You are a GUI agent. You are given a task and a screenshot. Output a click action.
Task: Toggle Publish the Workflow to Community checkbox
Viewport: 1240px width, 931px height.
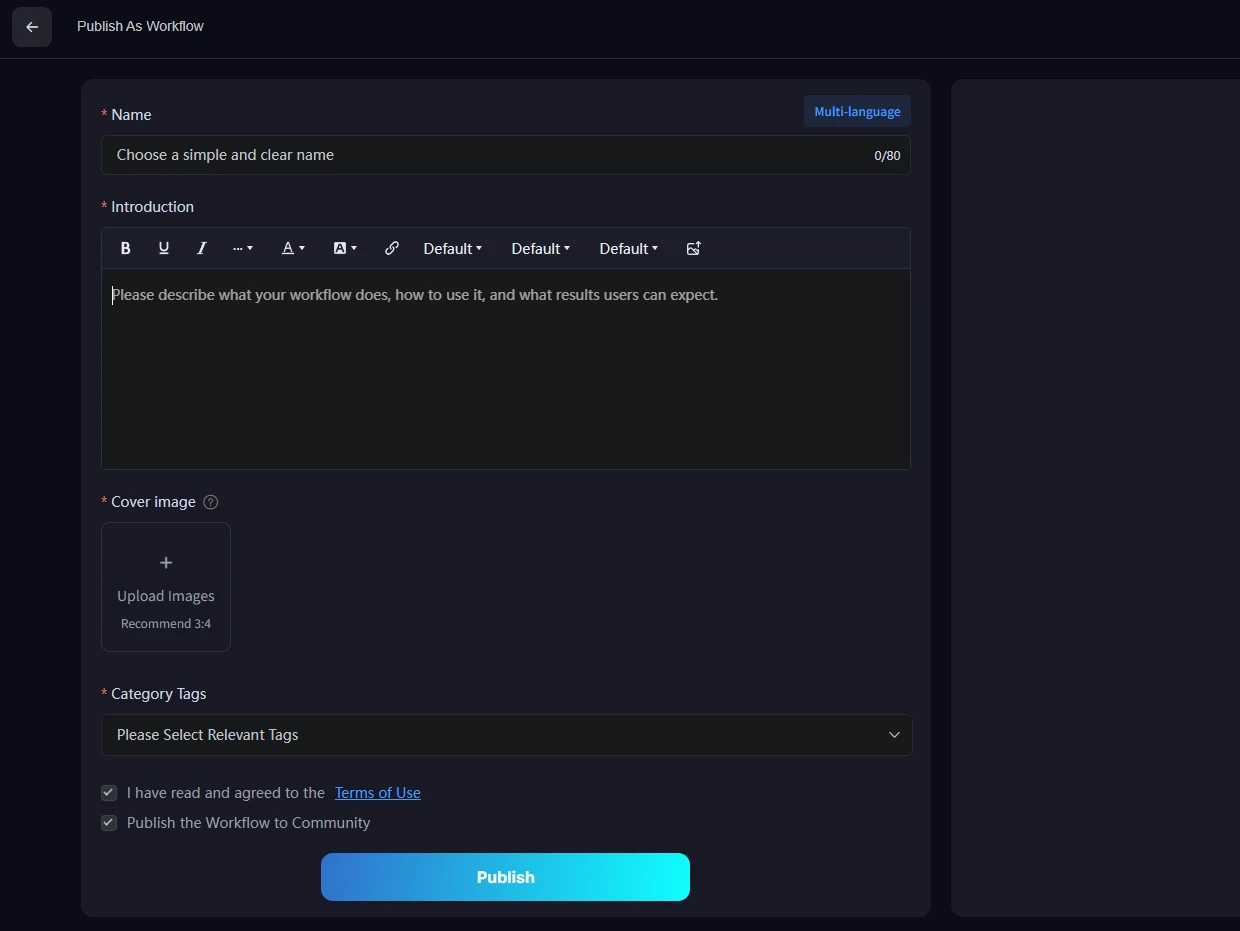click(109, 823)
